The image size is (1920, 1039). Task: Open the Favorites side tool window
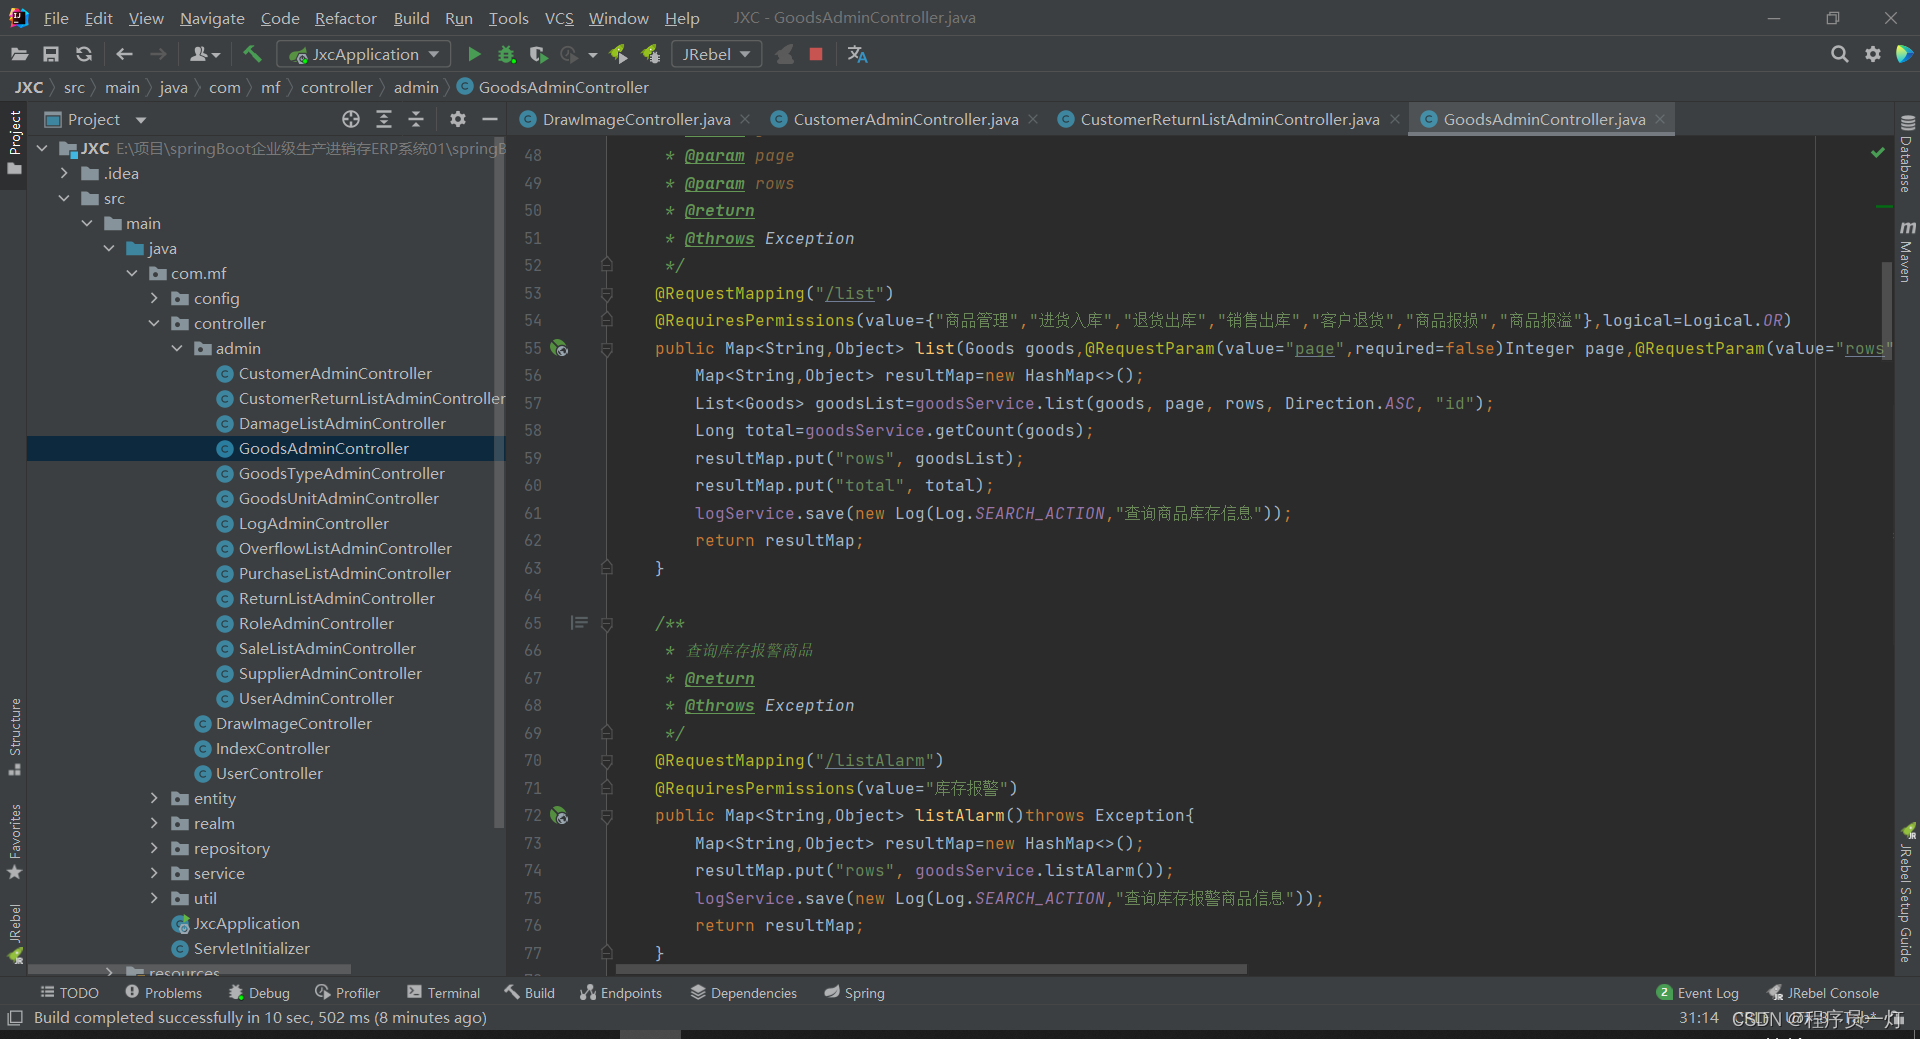15,841
